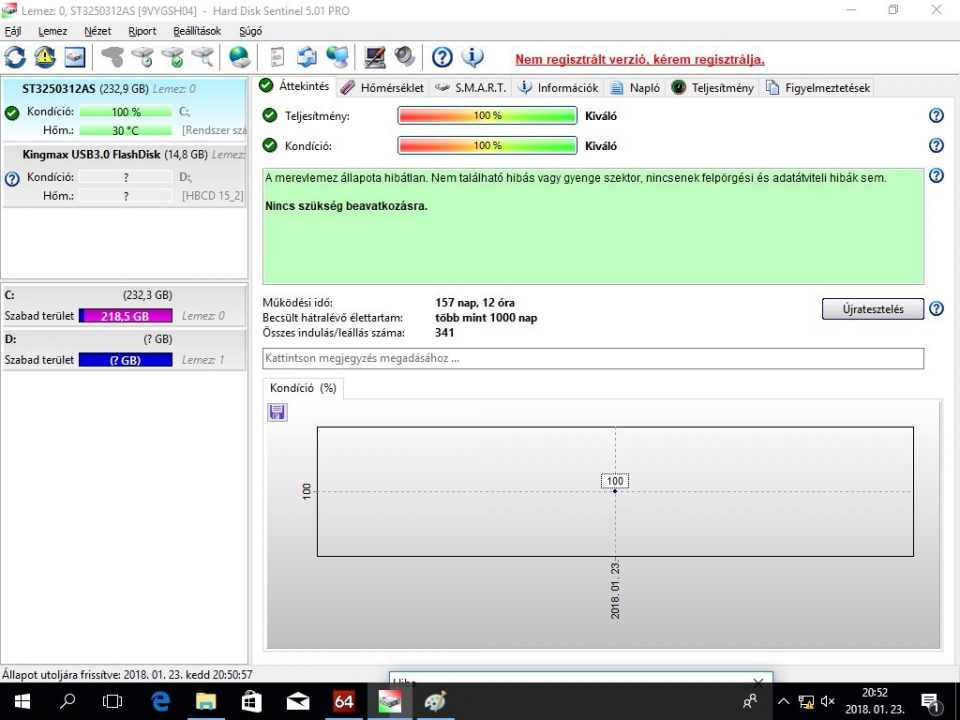
Task: Select the Kingmax USB3.0 FlashDisk entry
Action: click(124, 176)
